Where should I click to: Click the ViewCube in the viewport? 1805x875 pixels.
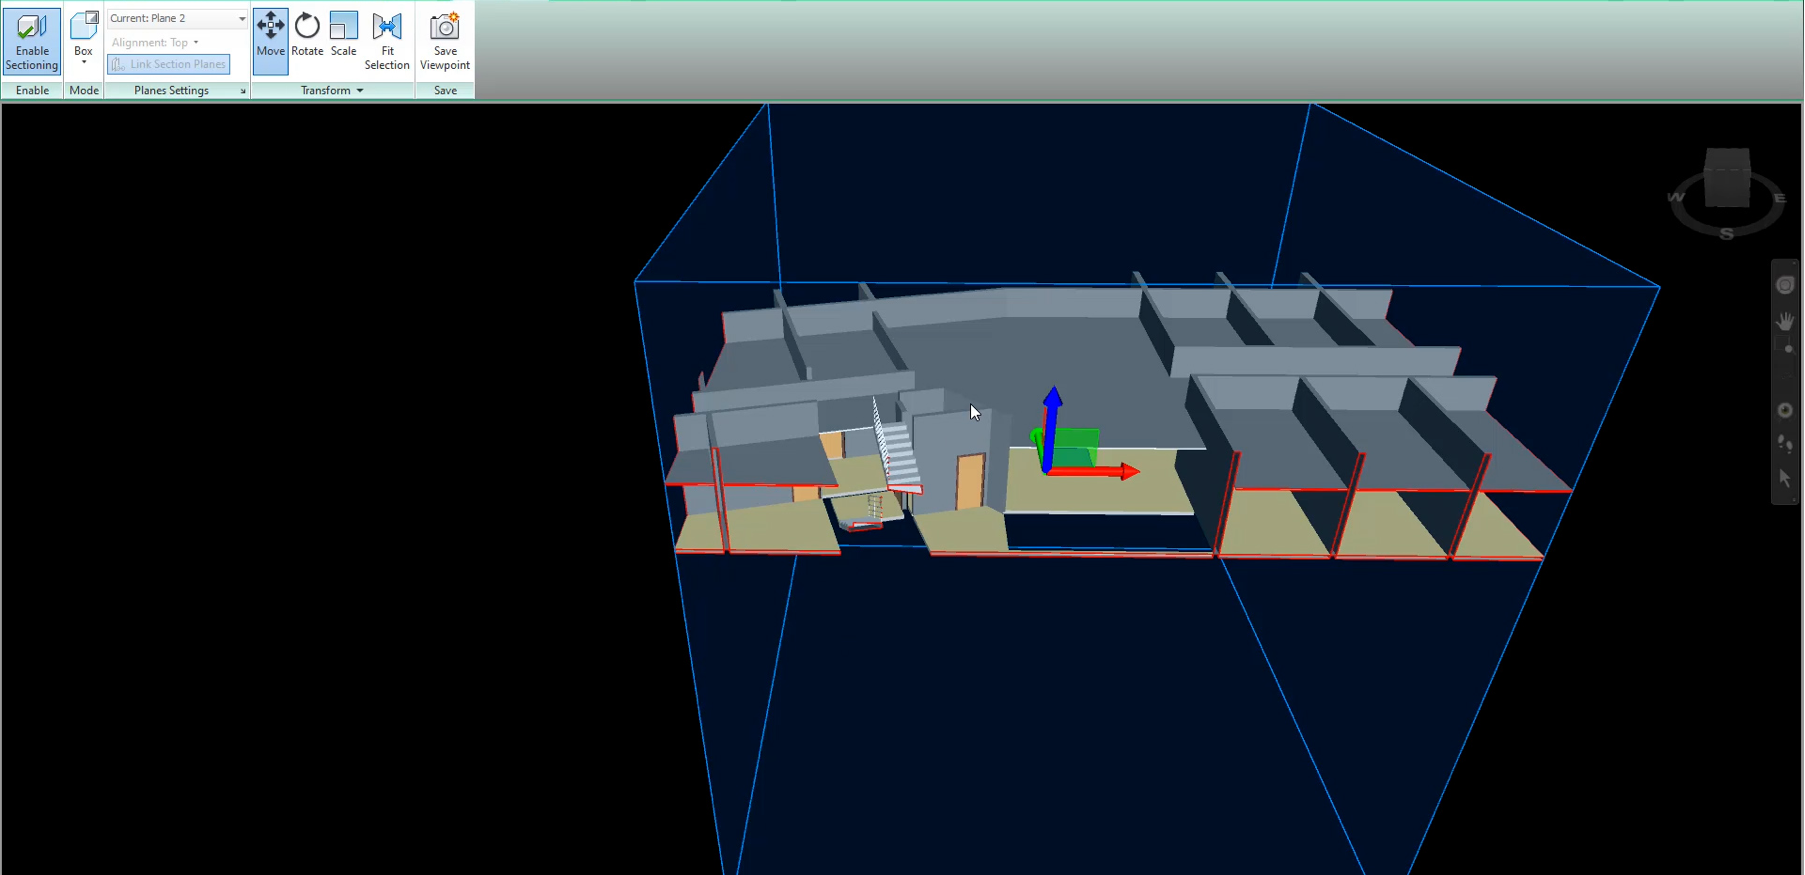coord(1727,177)
